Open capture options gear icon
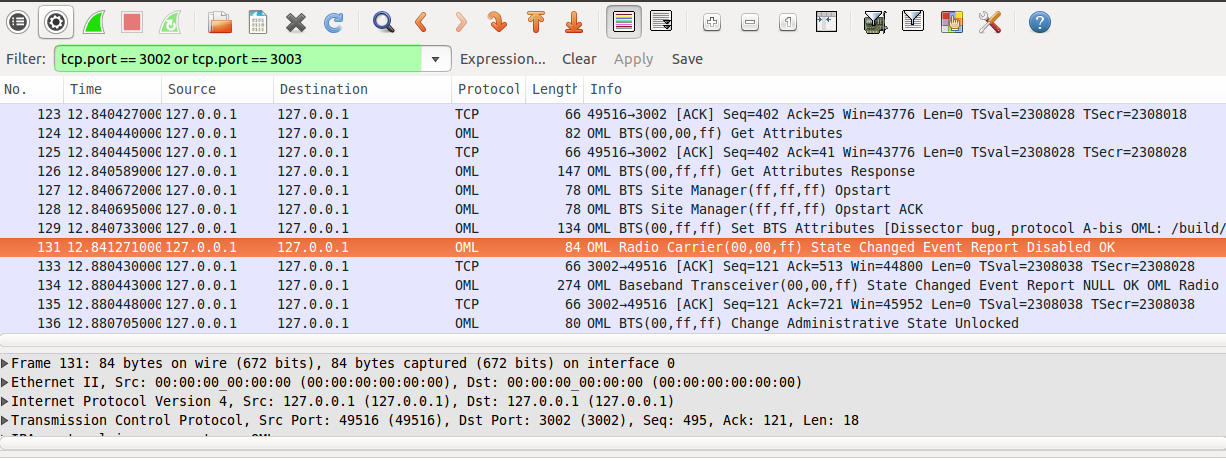 coord(56,21)
